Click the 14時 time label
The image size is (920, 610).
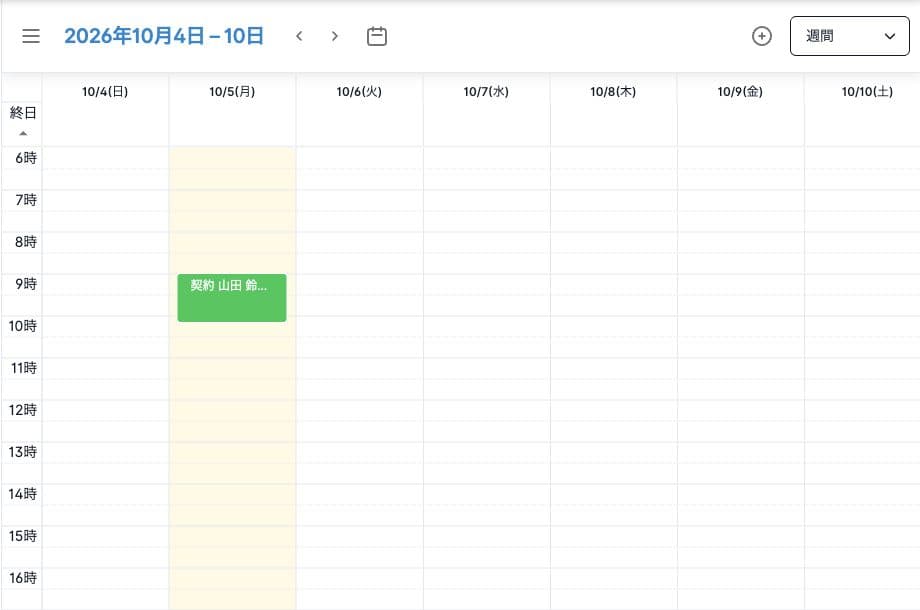click(23, 494)
